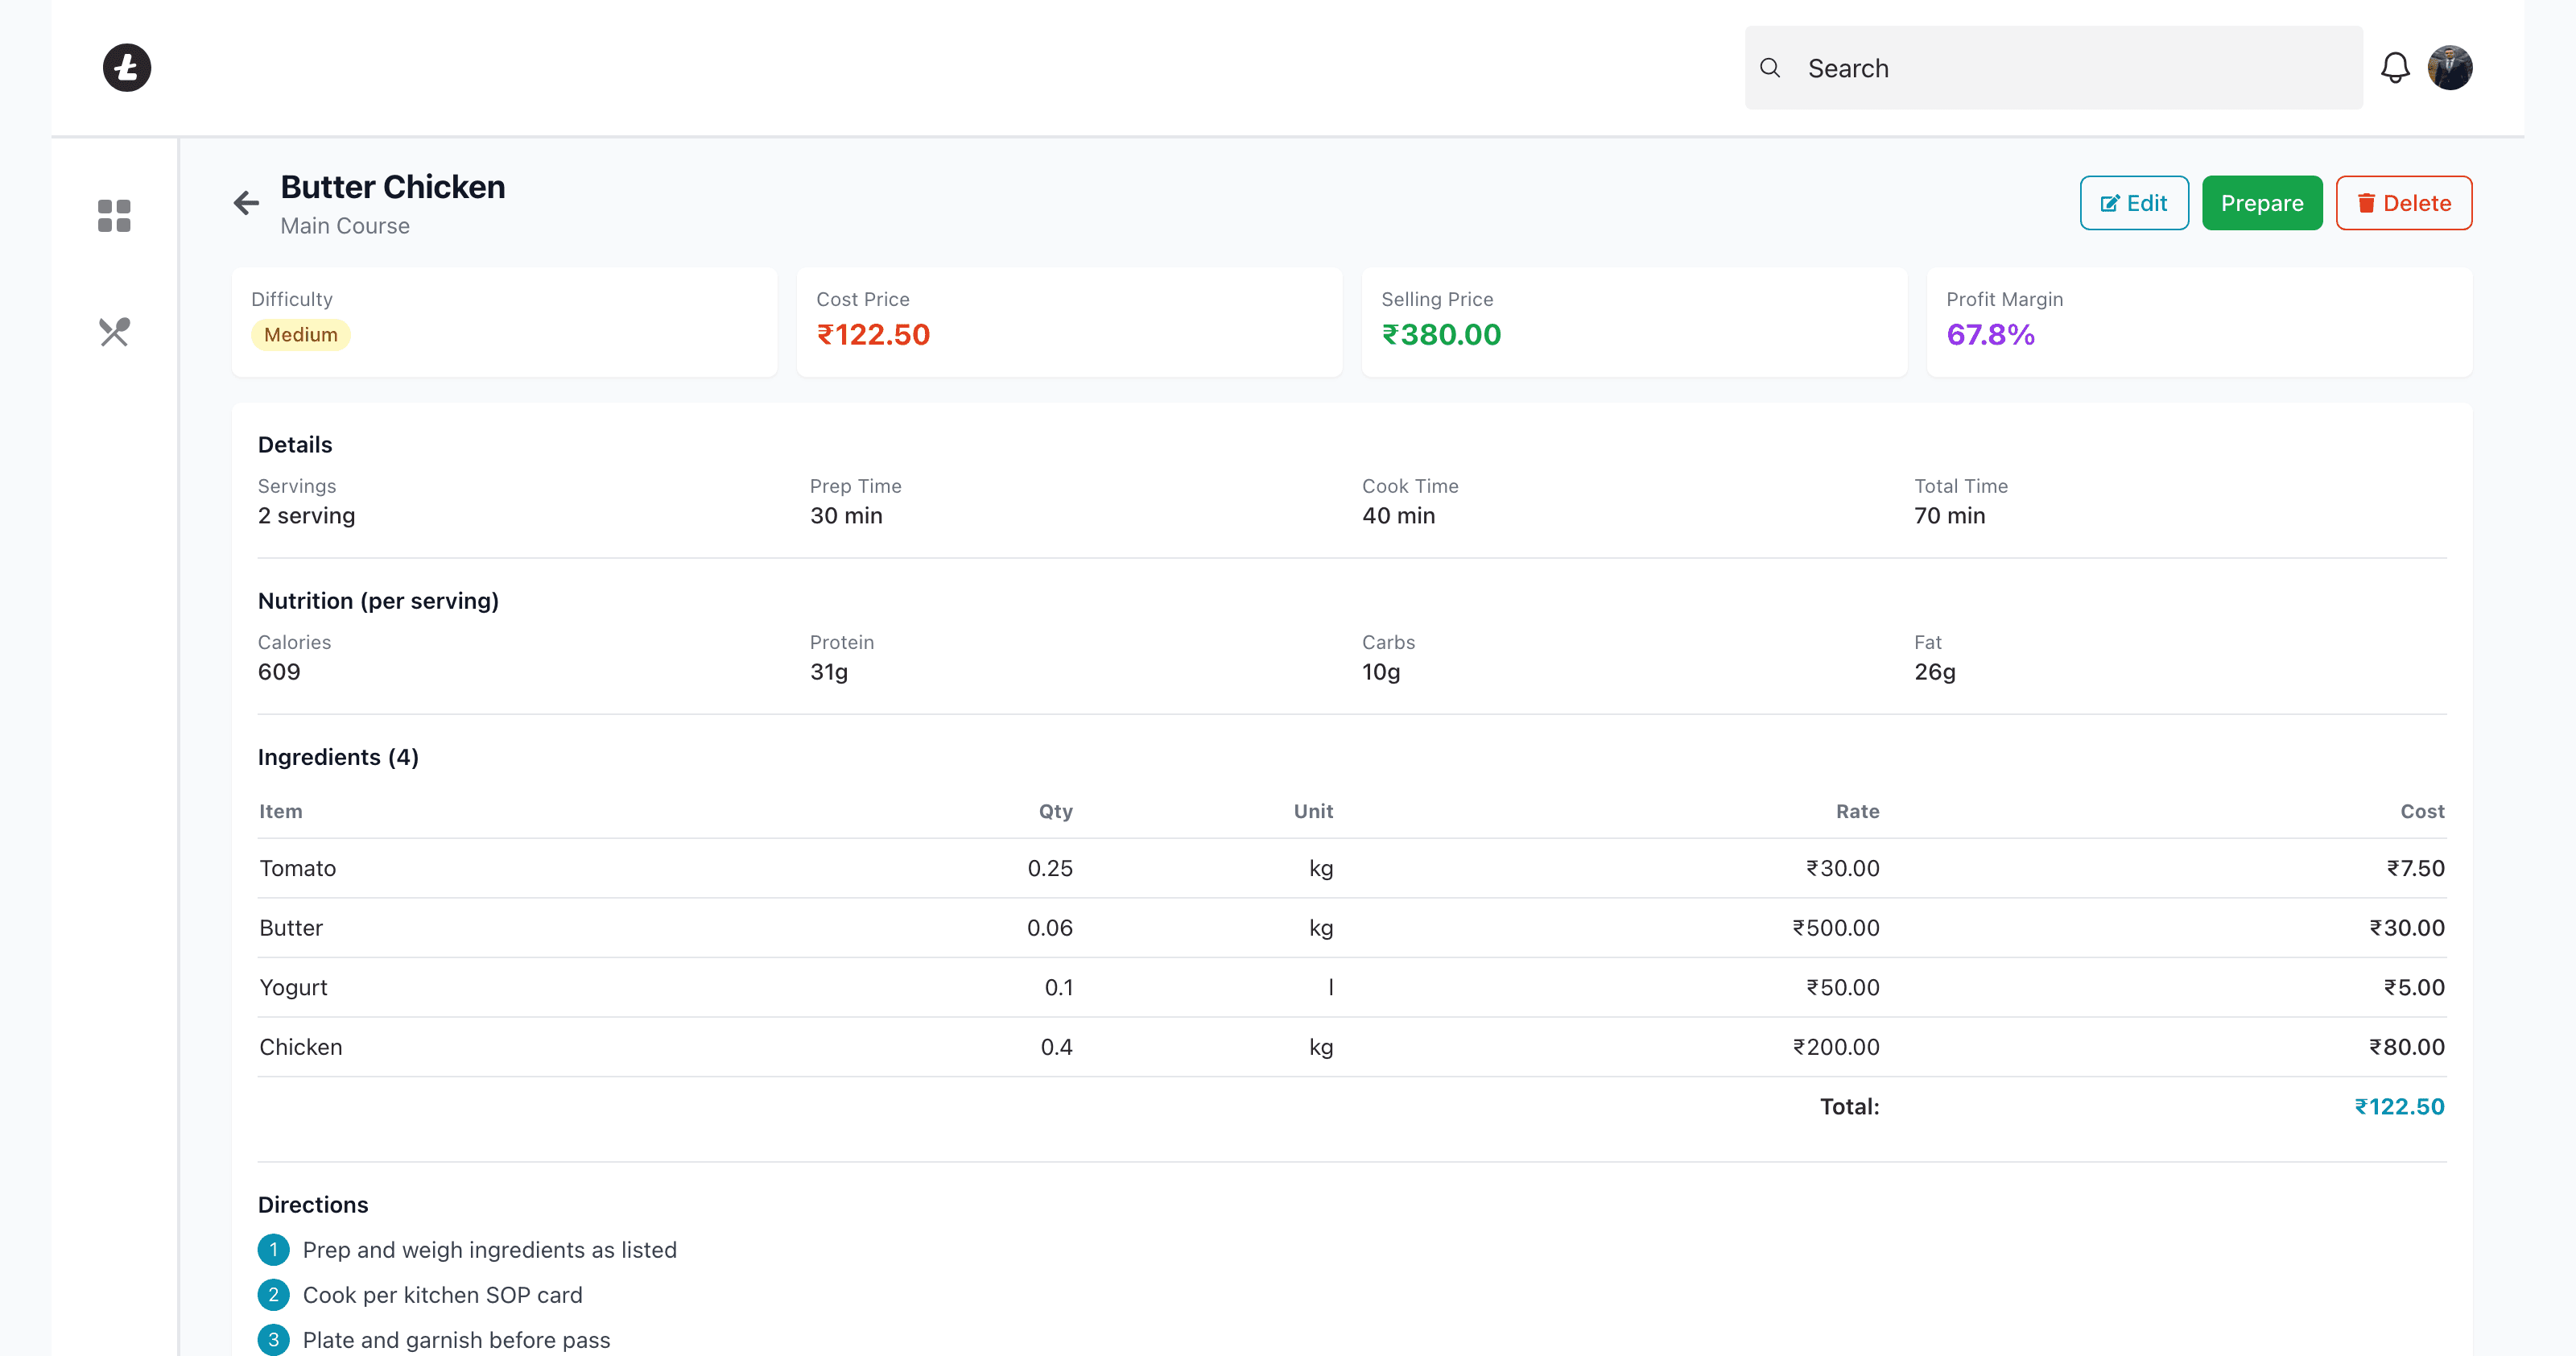2576x1356 pixels.
Task: Click the 'Main Course' category subtitle
Action: [x=345, y=226]
